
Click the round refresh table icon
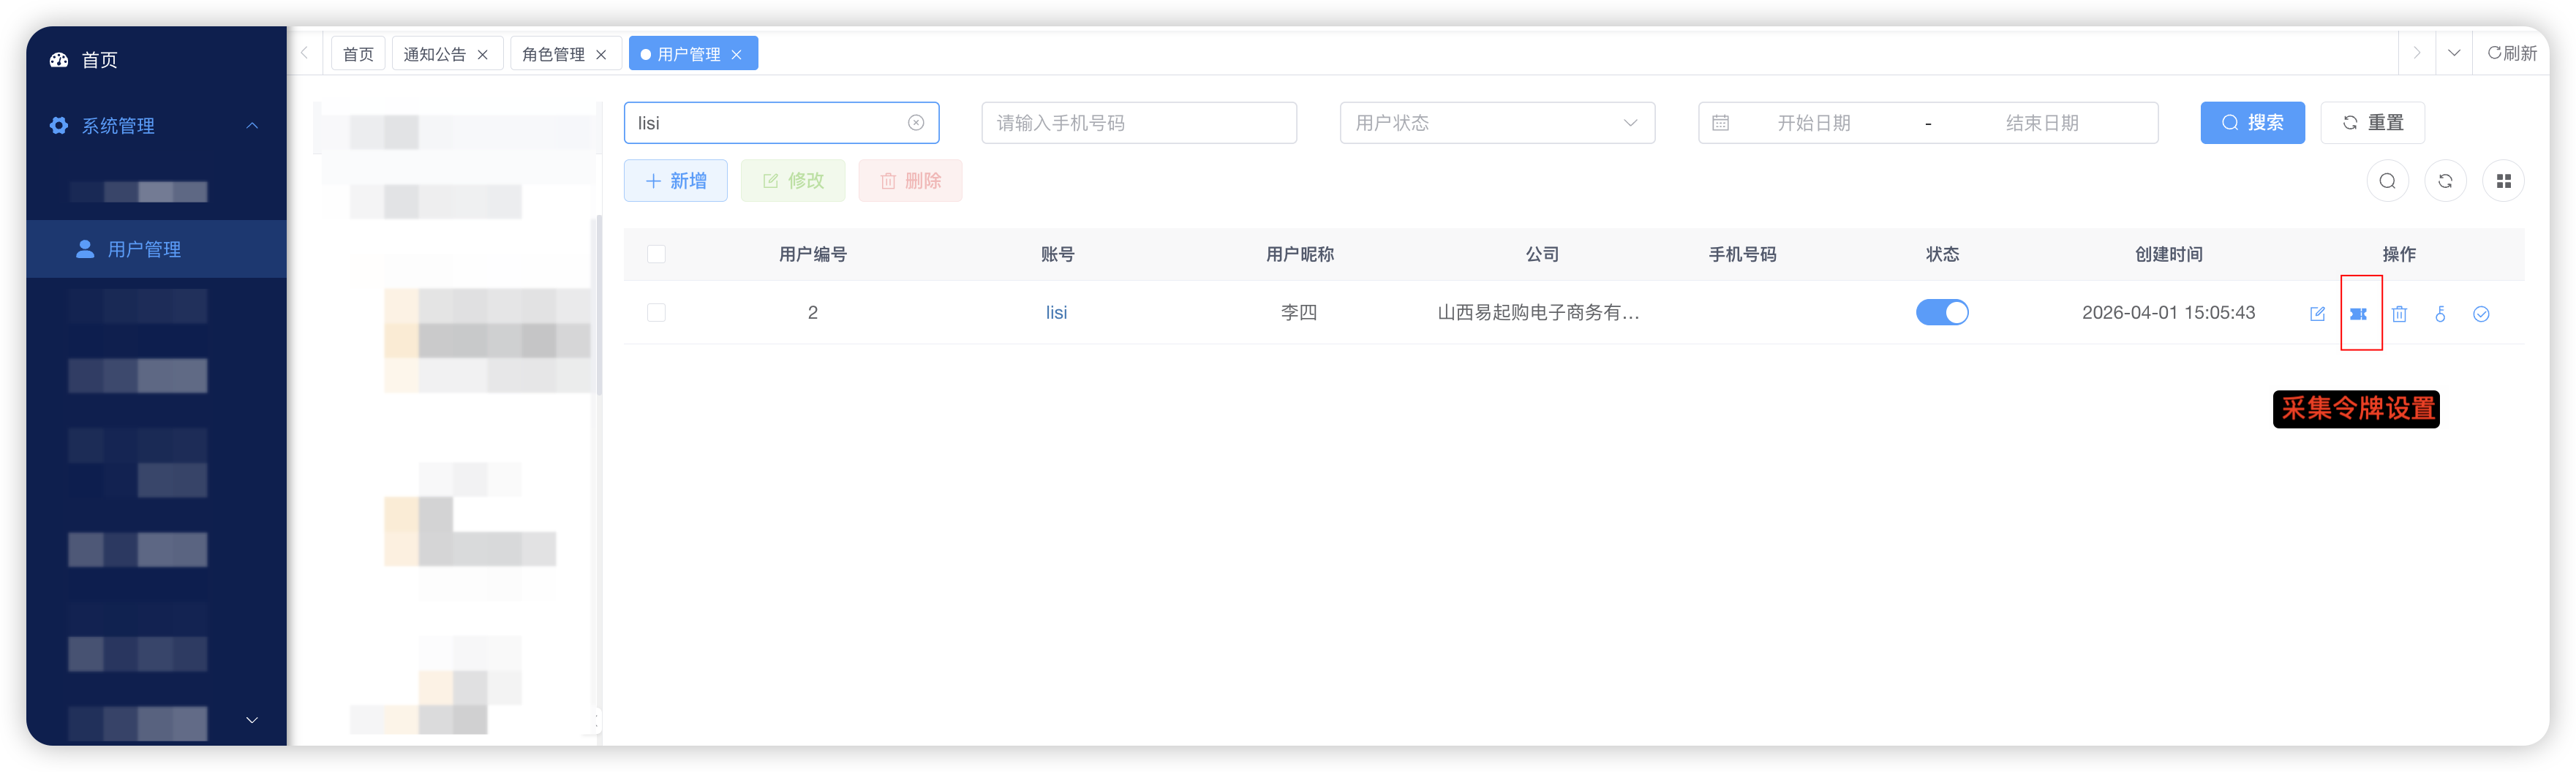click(x=2445, y=181)
